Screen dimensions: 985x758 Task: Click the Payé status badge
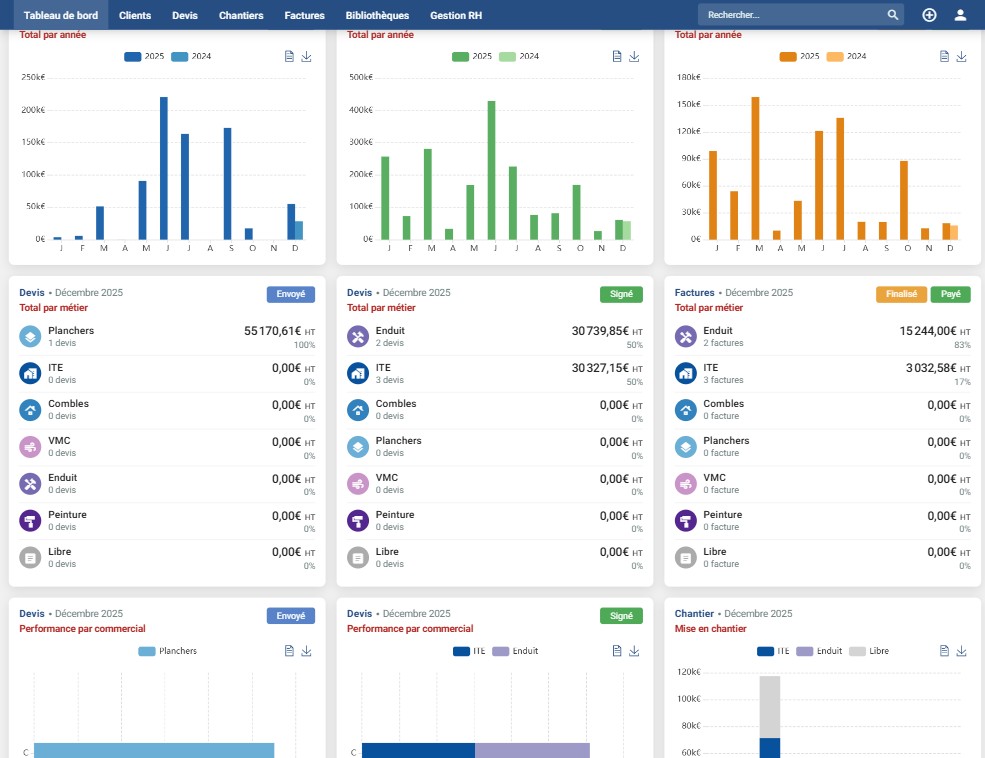click(950, 295)
